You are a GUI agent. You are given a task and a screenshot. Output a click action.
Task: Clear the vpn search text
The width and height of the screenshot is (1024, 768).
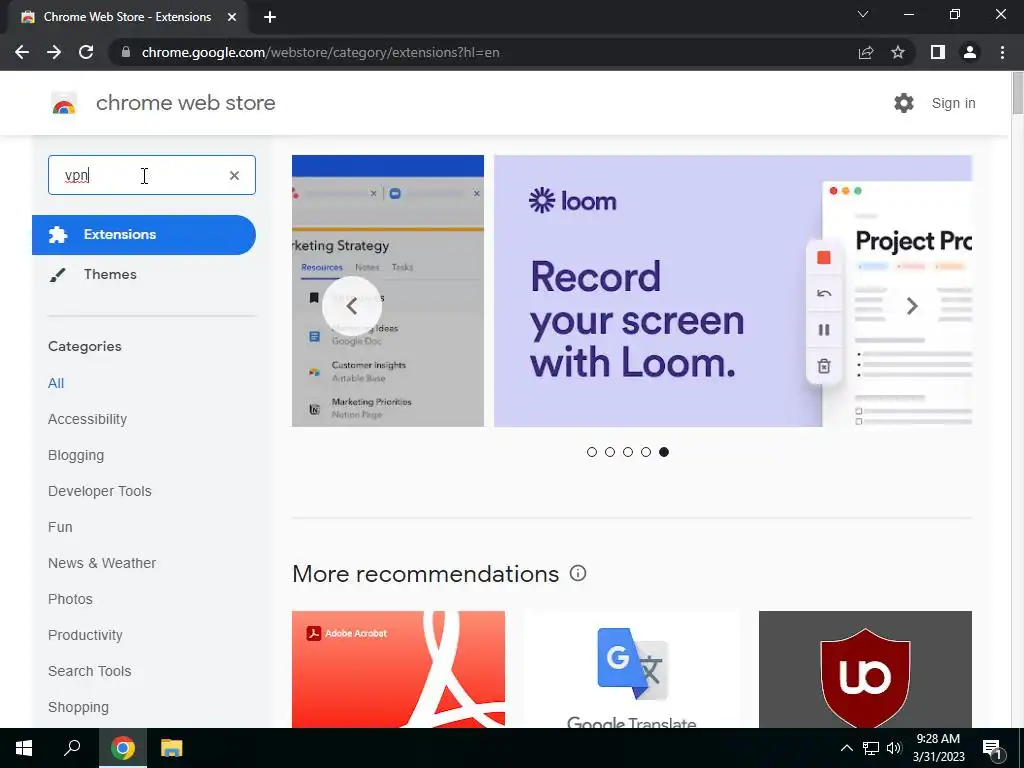pyautogui.click(x=234, y=175)
